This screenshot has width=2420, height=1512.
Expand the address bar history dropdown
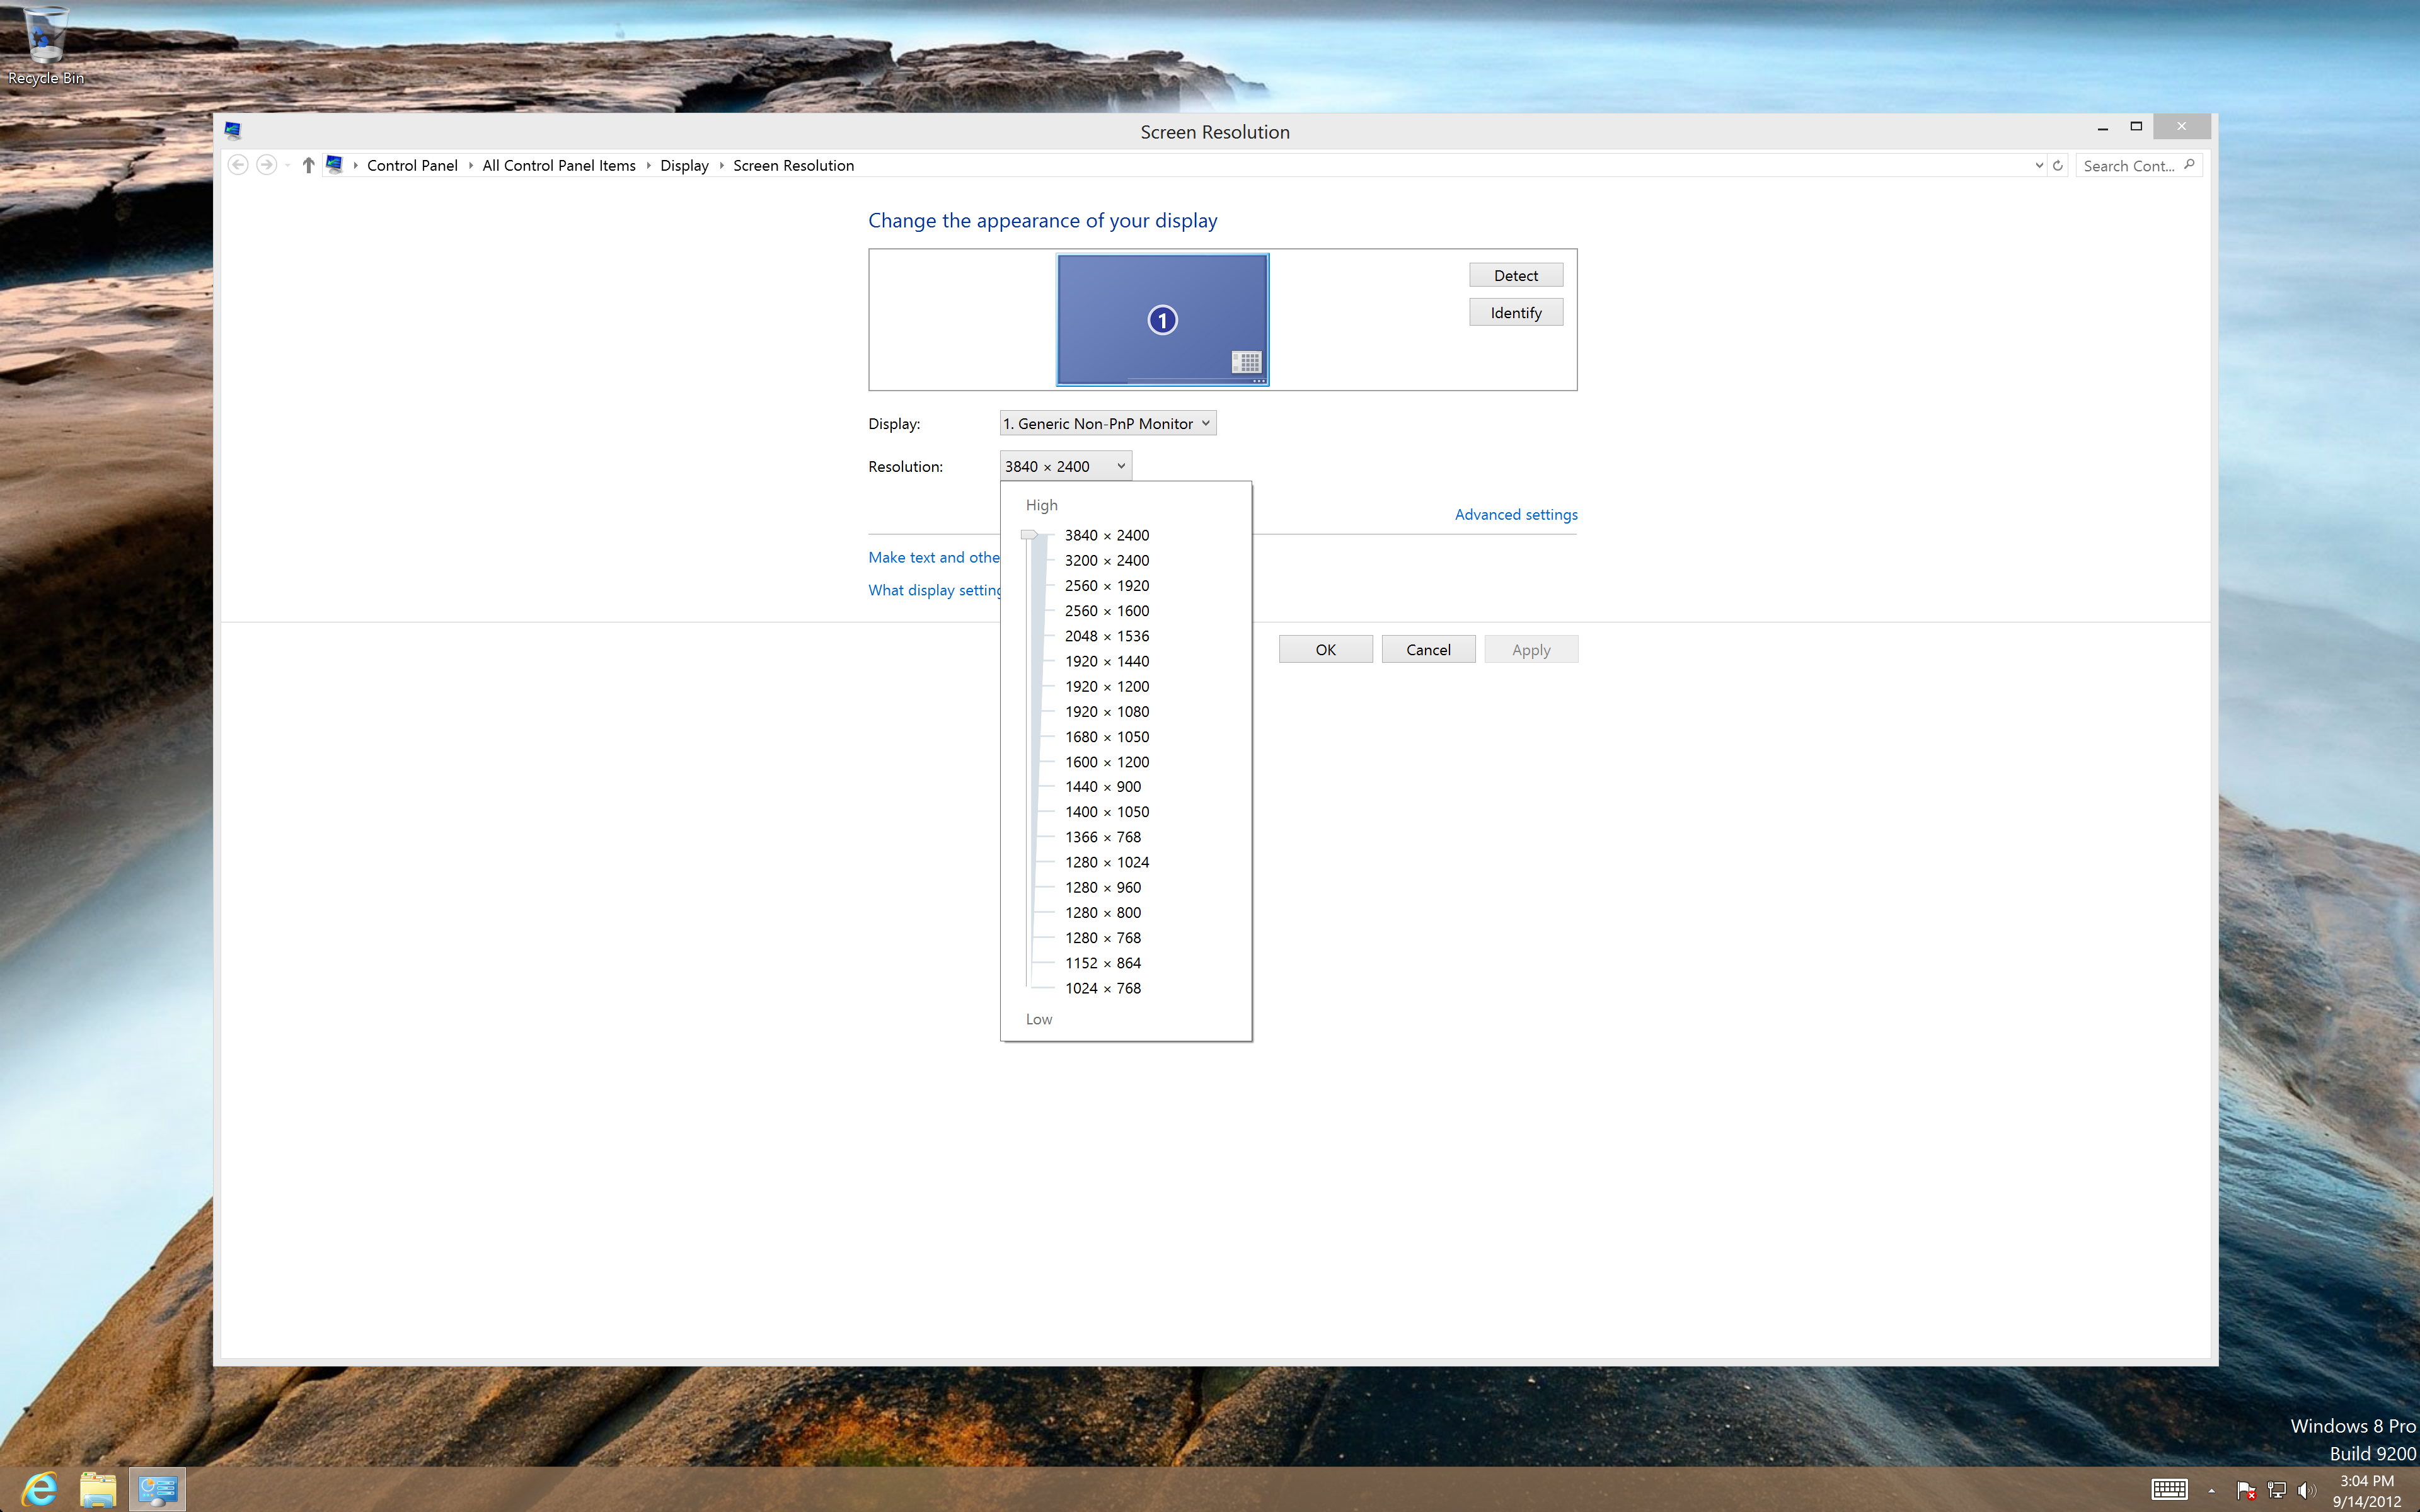click(2039, 166)
